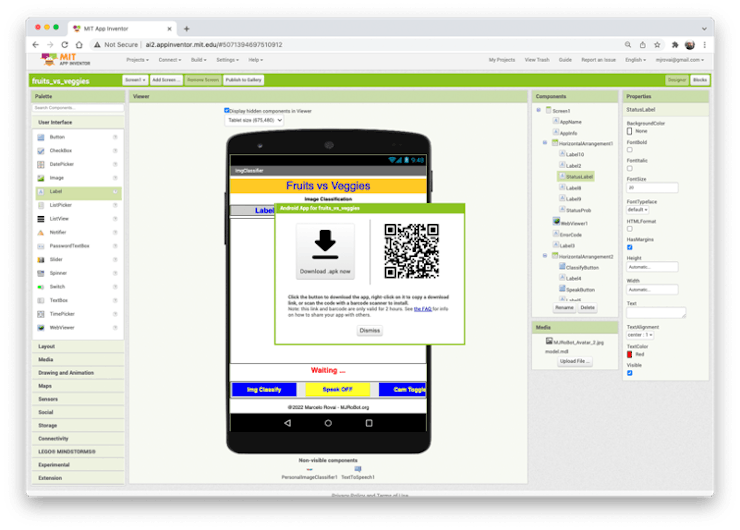Image resolution: width=740 pixels, height=530 pixels.
Task: Select the PasswordTextBox palette icon
Action: point(41,246)
